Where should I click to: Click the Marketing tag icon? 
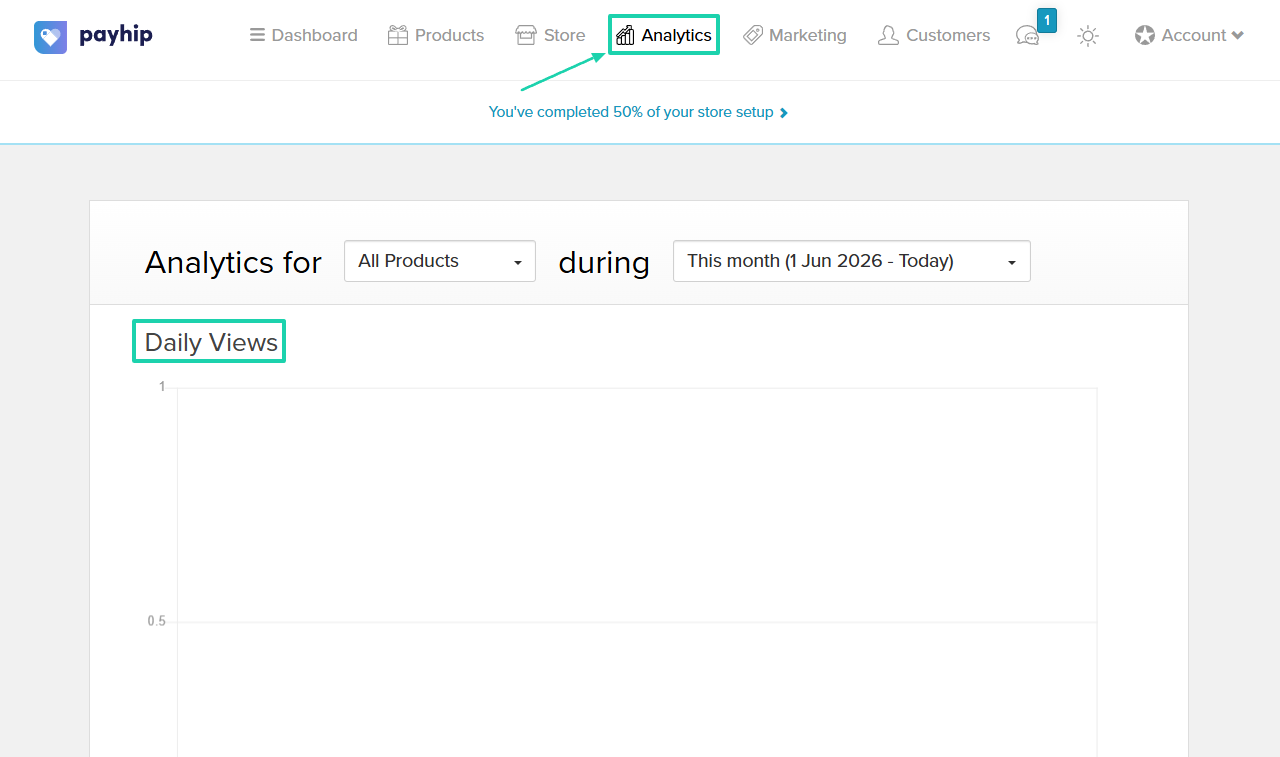pyautogui.click(x=753, y=35)
